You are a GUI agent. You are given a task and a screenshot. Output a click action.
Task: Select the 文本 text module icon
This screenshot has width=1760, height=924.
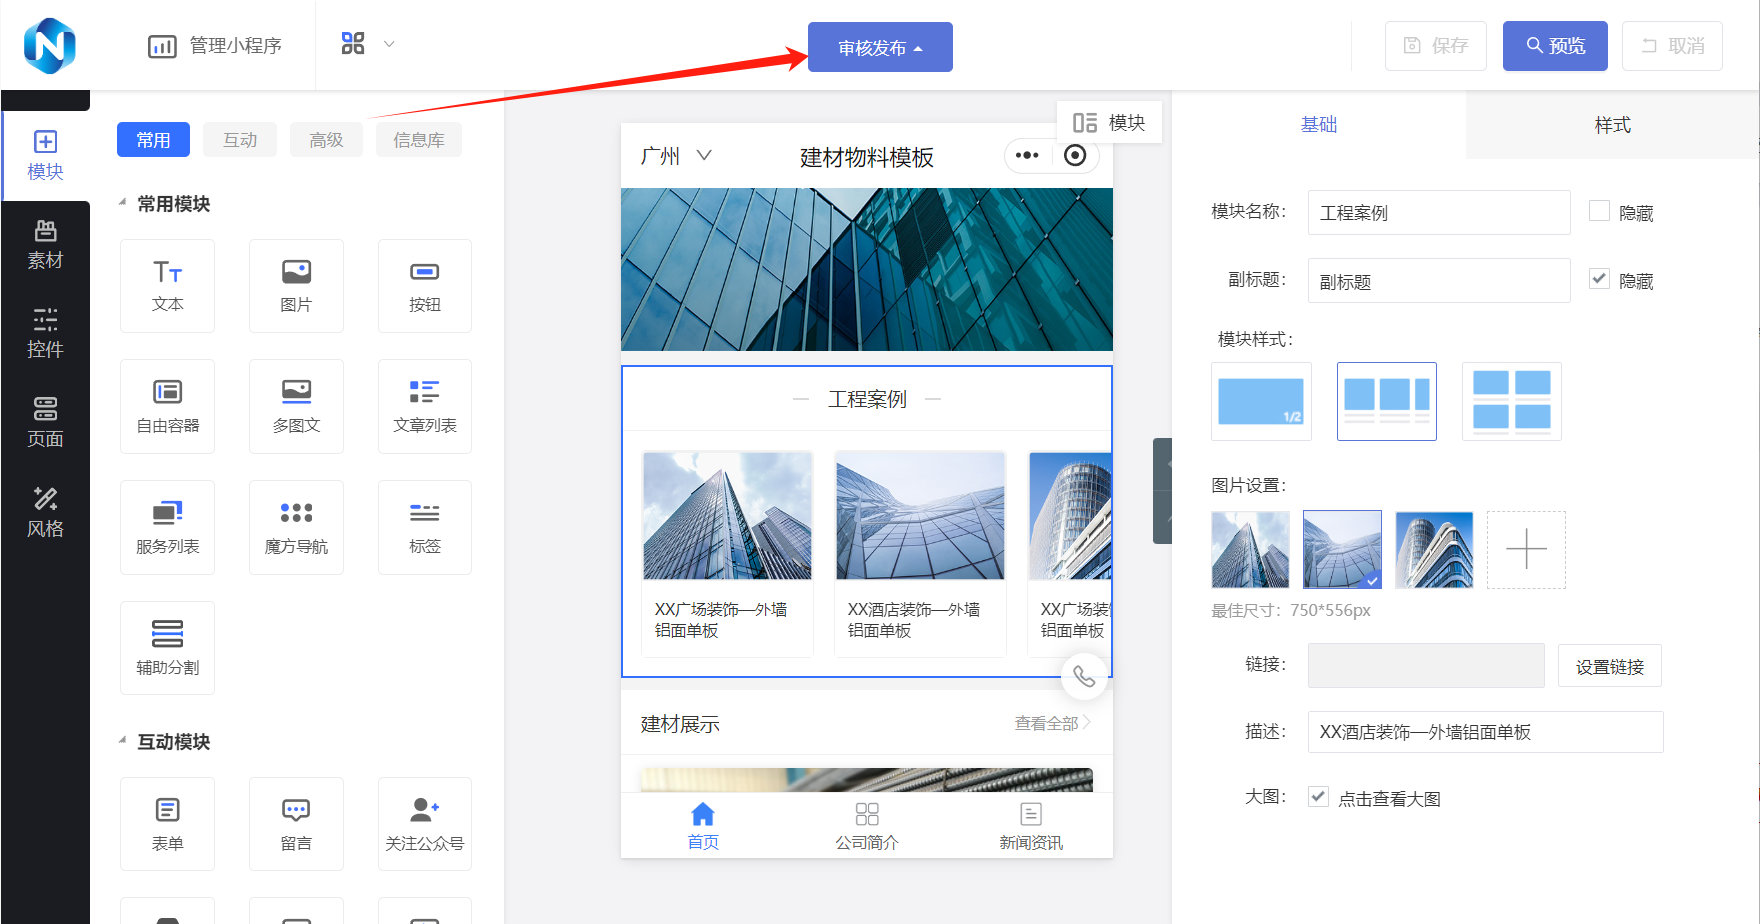(x=167, y=285)
